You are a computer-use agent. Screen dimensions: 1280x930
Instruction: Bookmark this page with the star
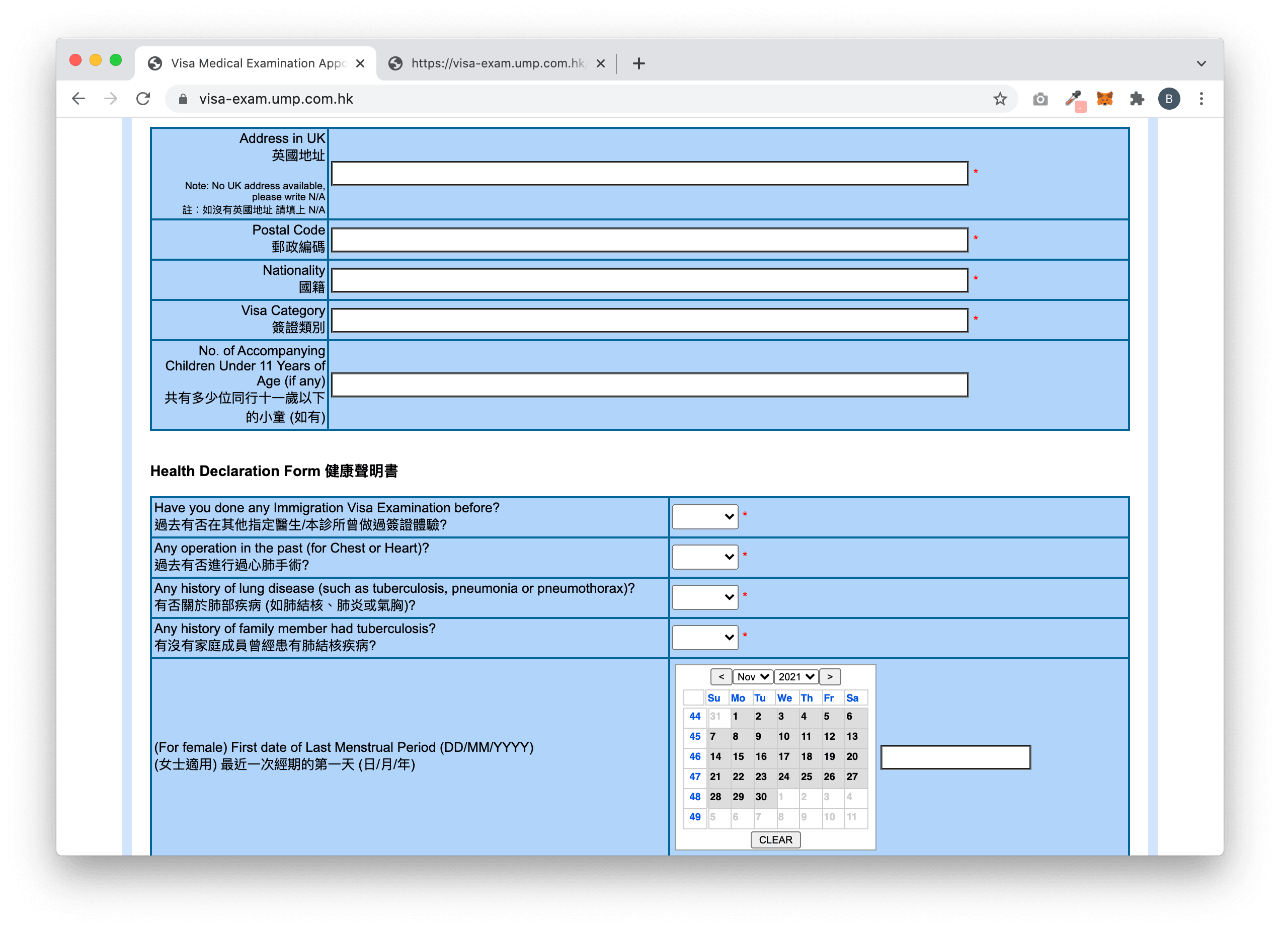[1000, 99]
